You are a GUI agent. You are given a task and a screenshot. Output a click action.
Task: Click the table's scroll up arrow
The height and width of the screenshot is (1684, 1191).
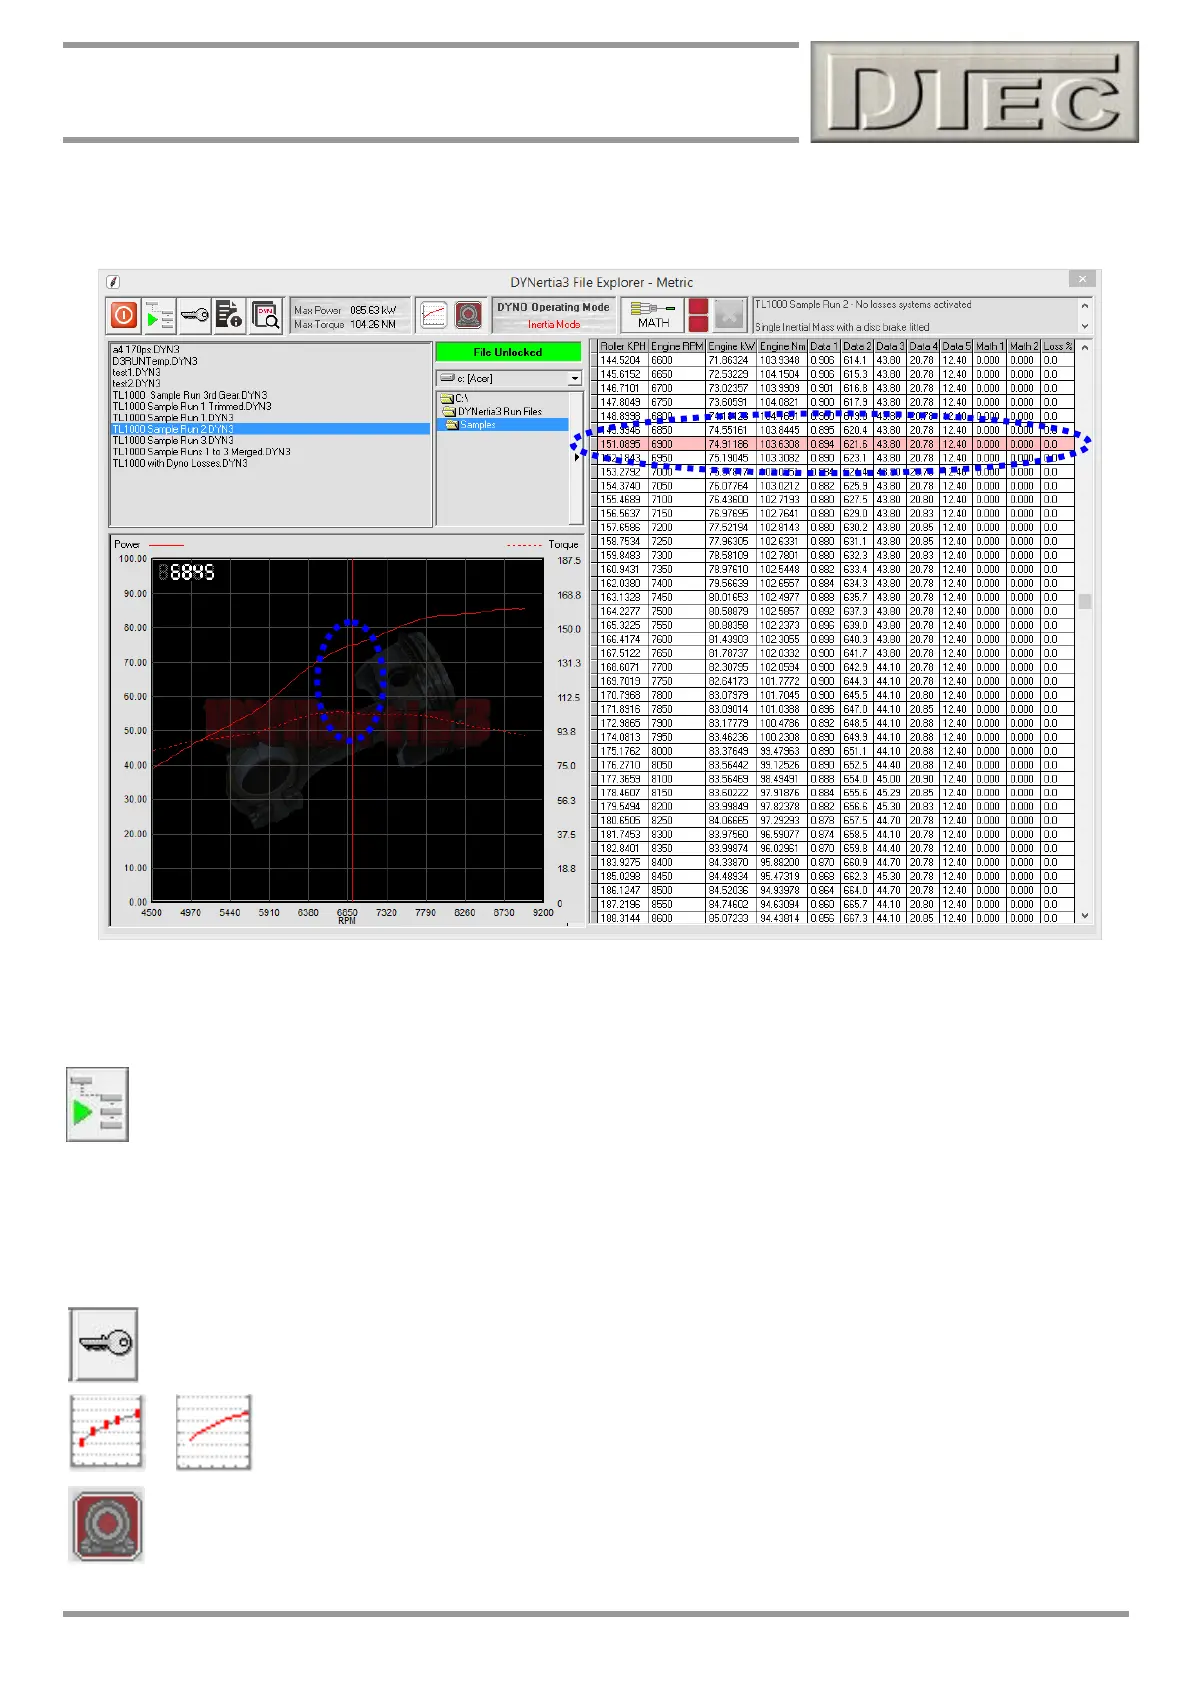[1085, 347]
